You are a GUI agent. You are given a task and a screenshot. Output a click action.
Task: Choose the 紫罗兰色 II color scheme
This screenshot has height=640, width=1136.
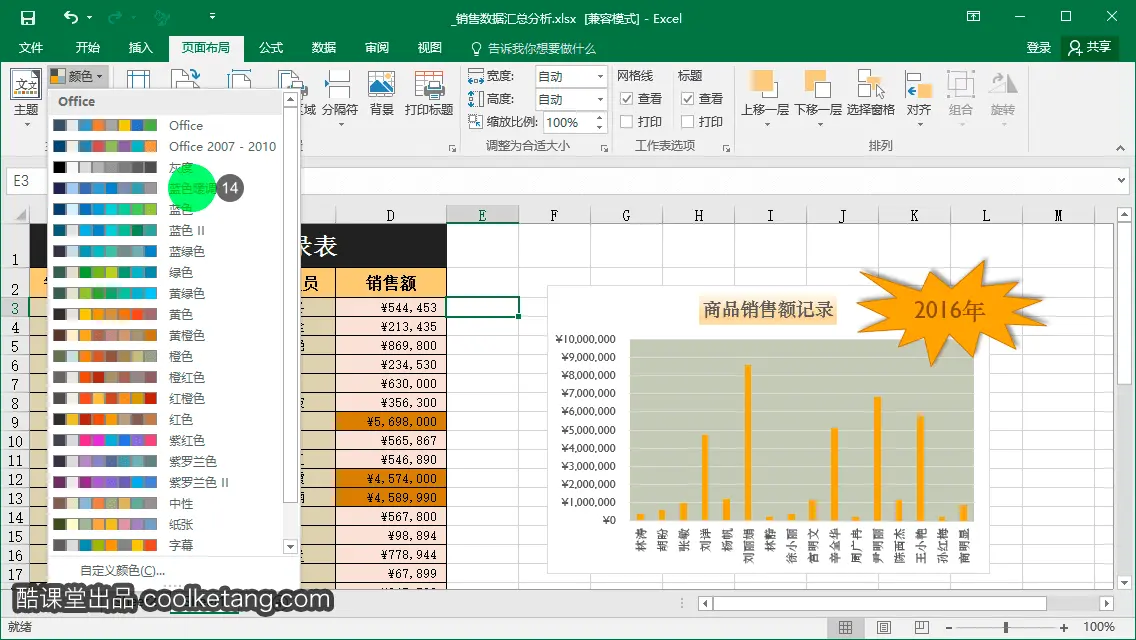(167, 482)
